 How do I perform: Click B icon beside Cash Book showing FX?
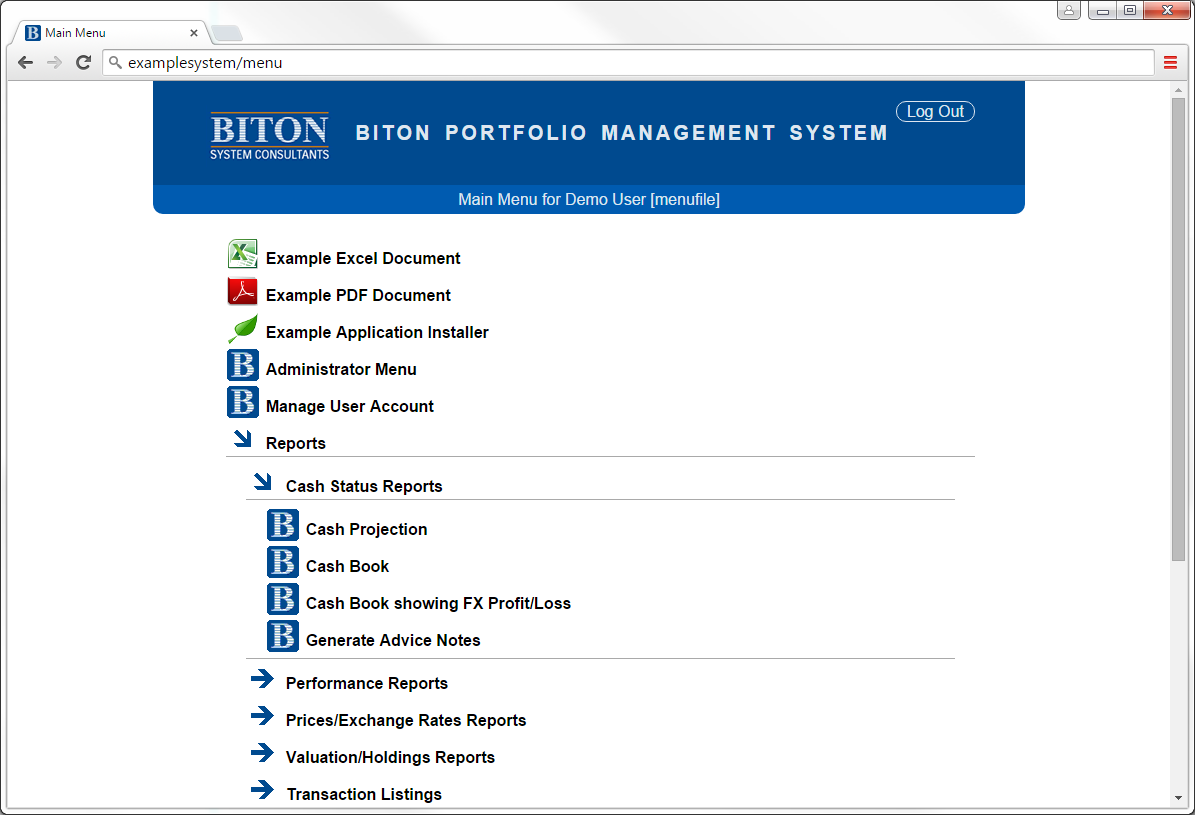coord(283,599)
